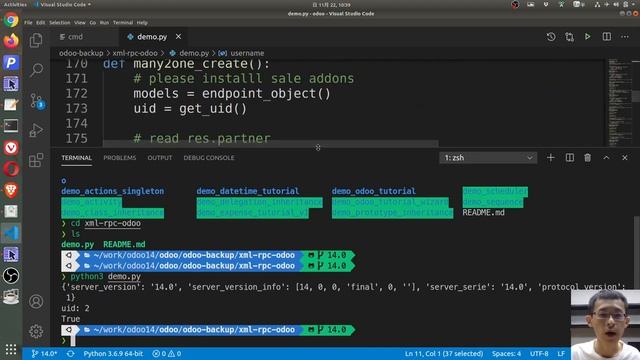The width and height of the screenshot is (640, 360).
Task: Split the editor to the right
Action: (x=607, y=37)
